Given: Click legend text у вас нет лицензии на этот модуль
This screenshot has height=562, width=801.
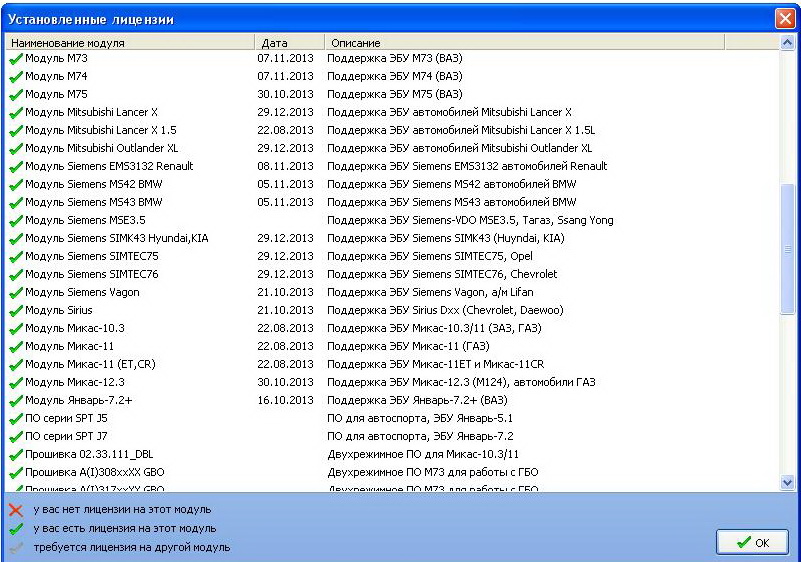Looking at the screenshot, I should tap(122, 509).
